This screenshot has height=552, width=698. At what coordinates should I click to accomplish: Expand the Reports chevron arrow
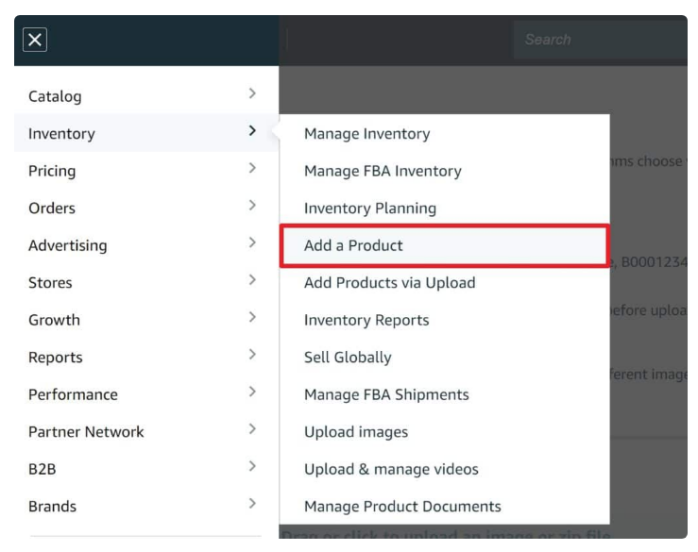tap(252, 355)
